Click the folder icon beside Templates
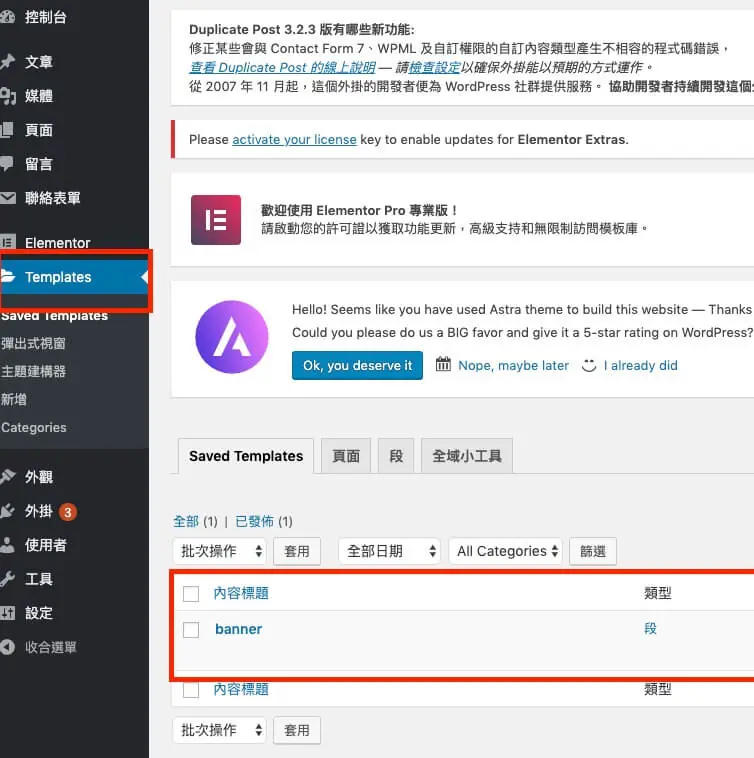The width and height of the screenshot is (754, 758). [7, 277]
